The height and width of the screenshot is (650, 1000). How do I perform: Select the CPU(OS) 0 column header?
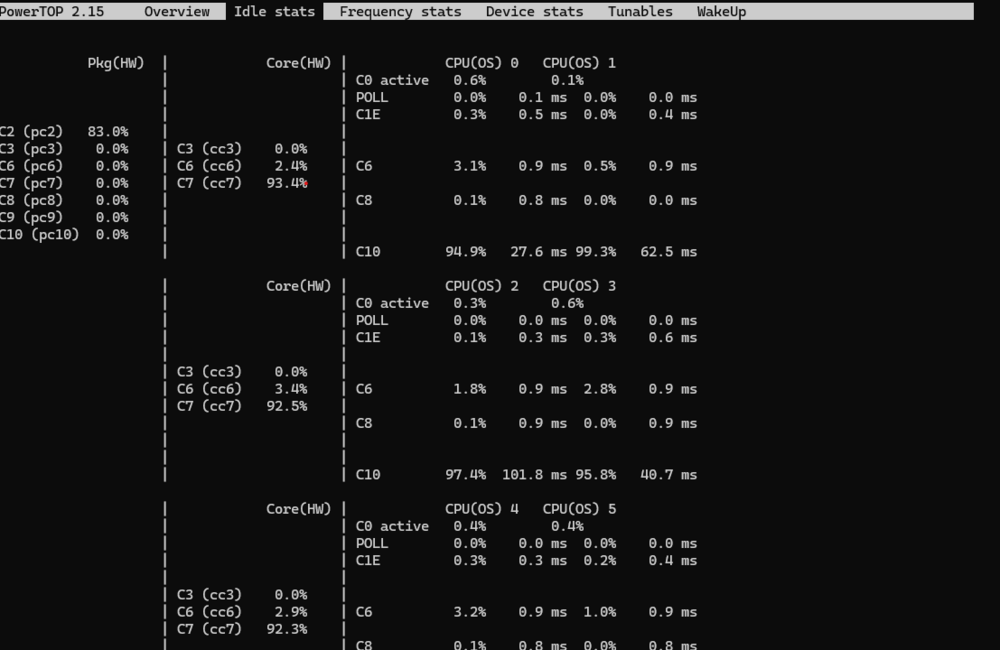pos(482,63)
